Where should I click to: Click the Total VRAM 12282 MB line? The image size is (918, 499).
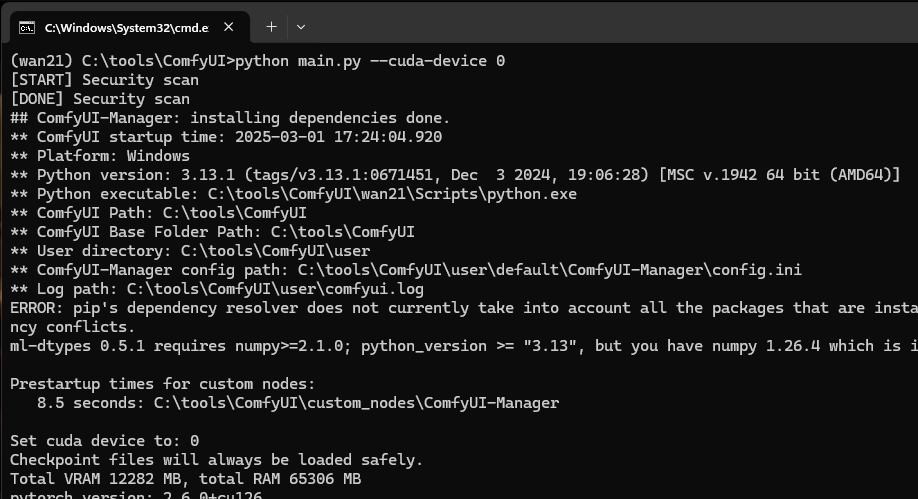185,479
